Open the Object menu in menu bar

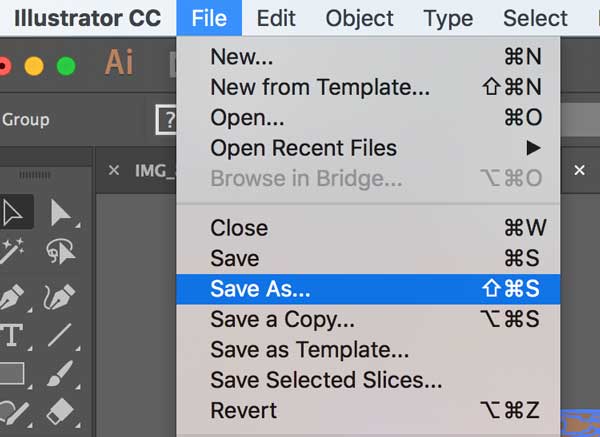point(359,18)
